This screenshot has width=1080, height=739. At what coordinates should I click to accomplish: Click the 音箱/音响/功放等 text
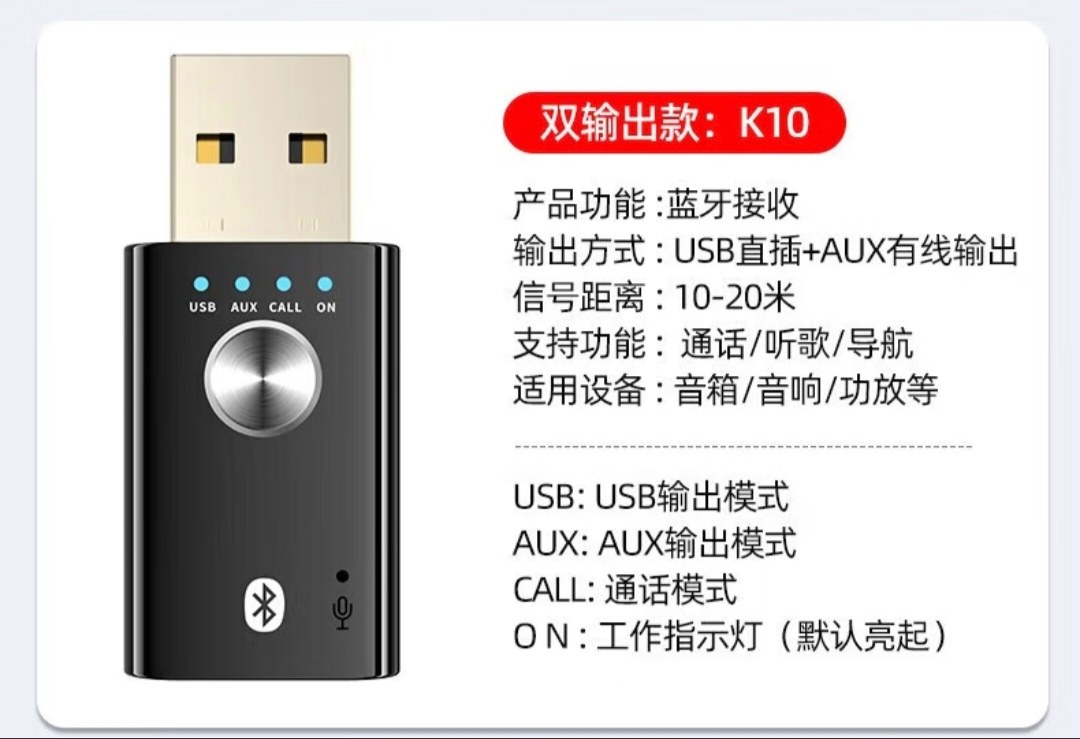[806, 390]
